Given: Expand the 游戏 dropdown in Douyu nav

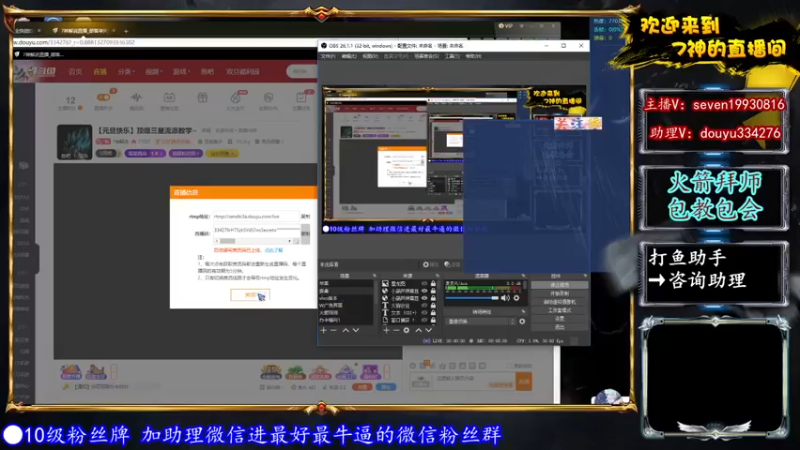Looking at the screenshot, I should (x=181, y=72).
